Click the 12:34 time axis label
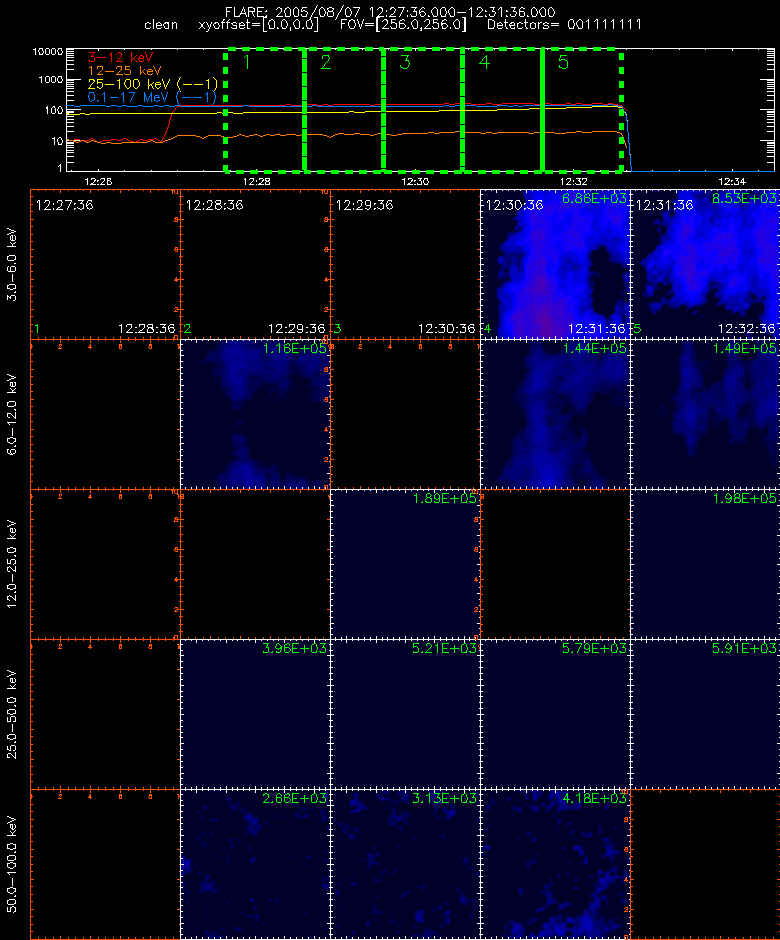 point(731,181)
